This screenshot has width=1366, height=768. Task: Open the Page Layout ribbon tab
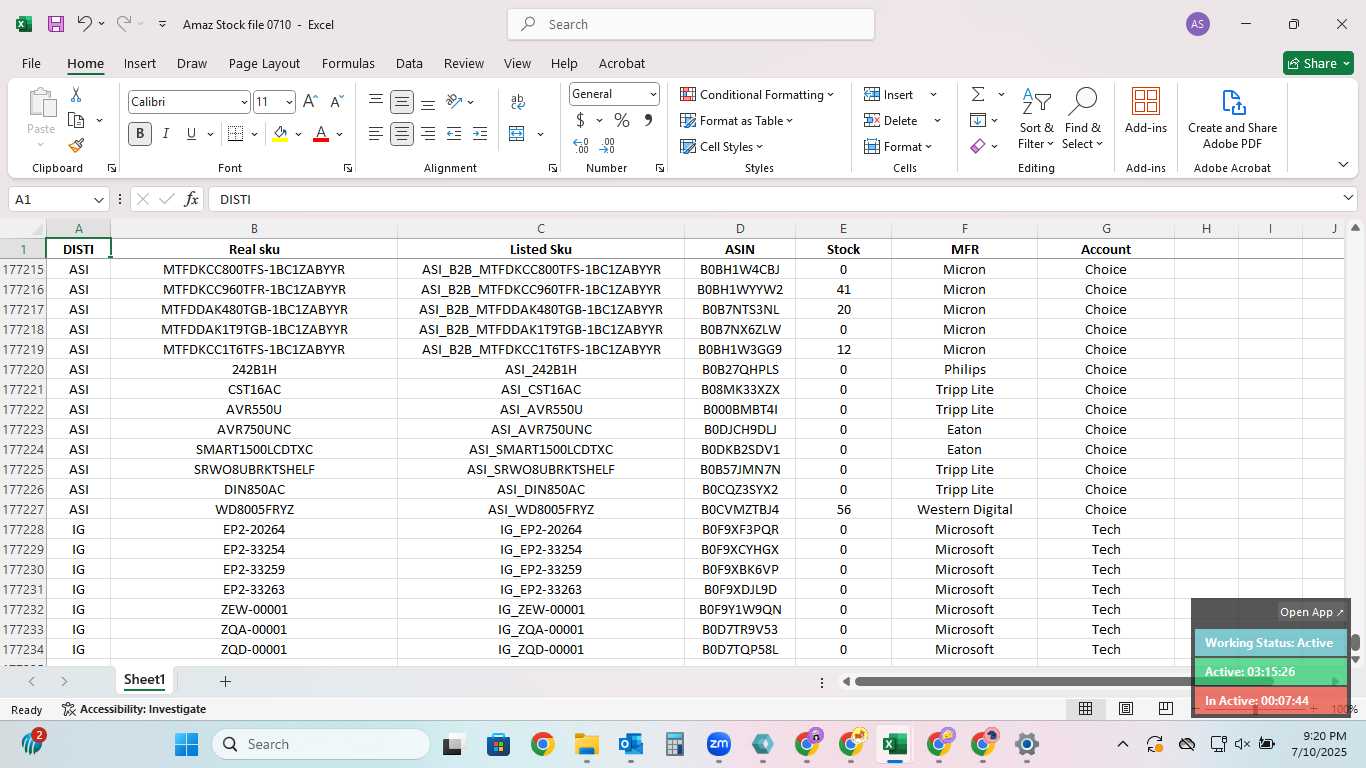coord(264,63)
